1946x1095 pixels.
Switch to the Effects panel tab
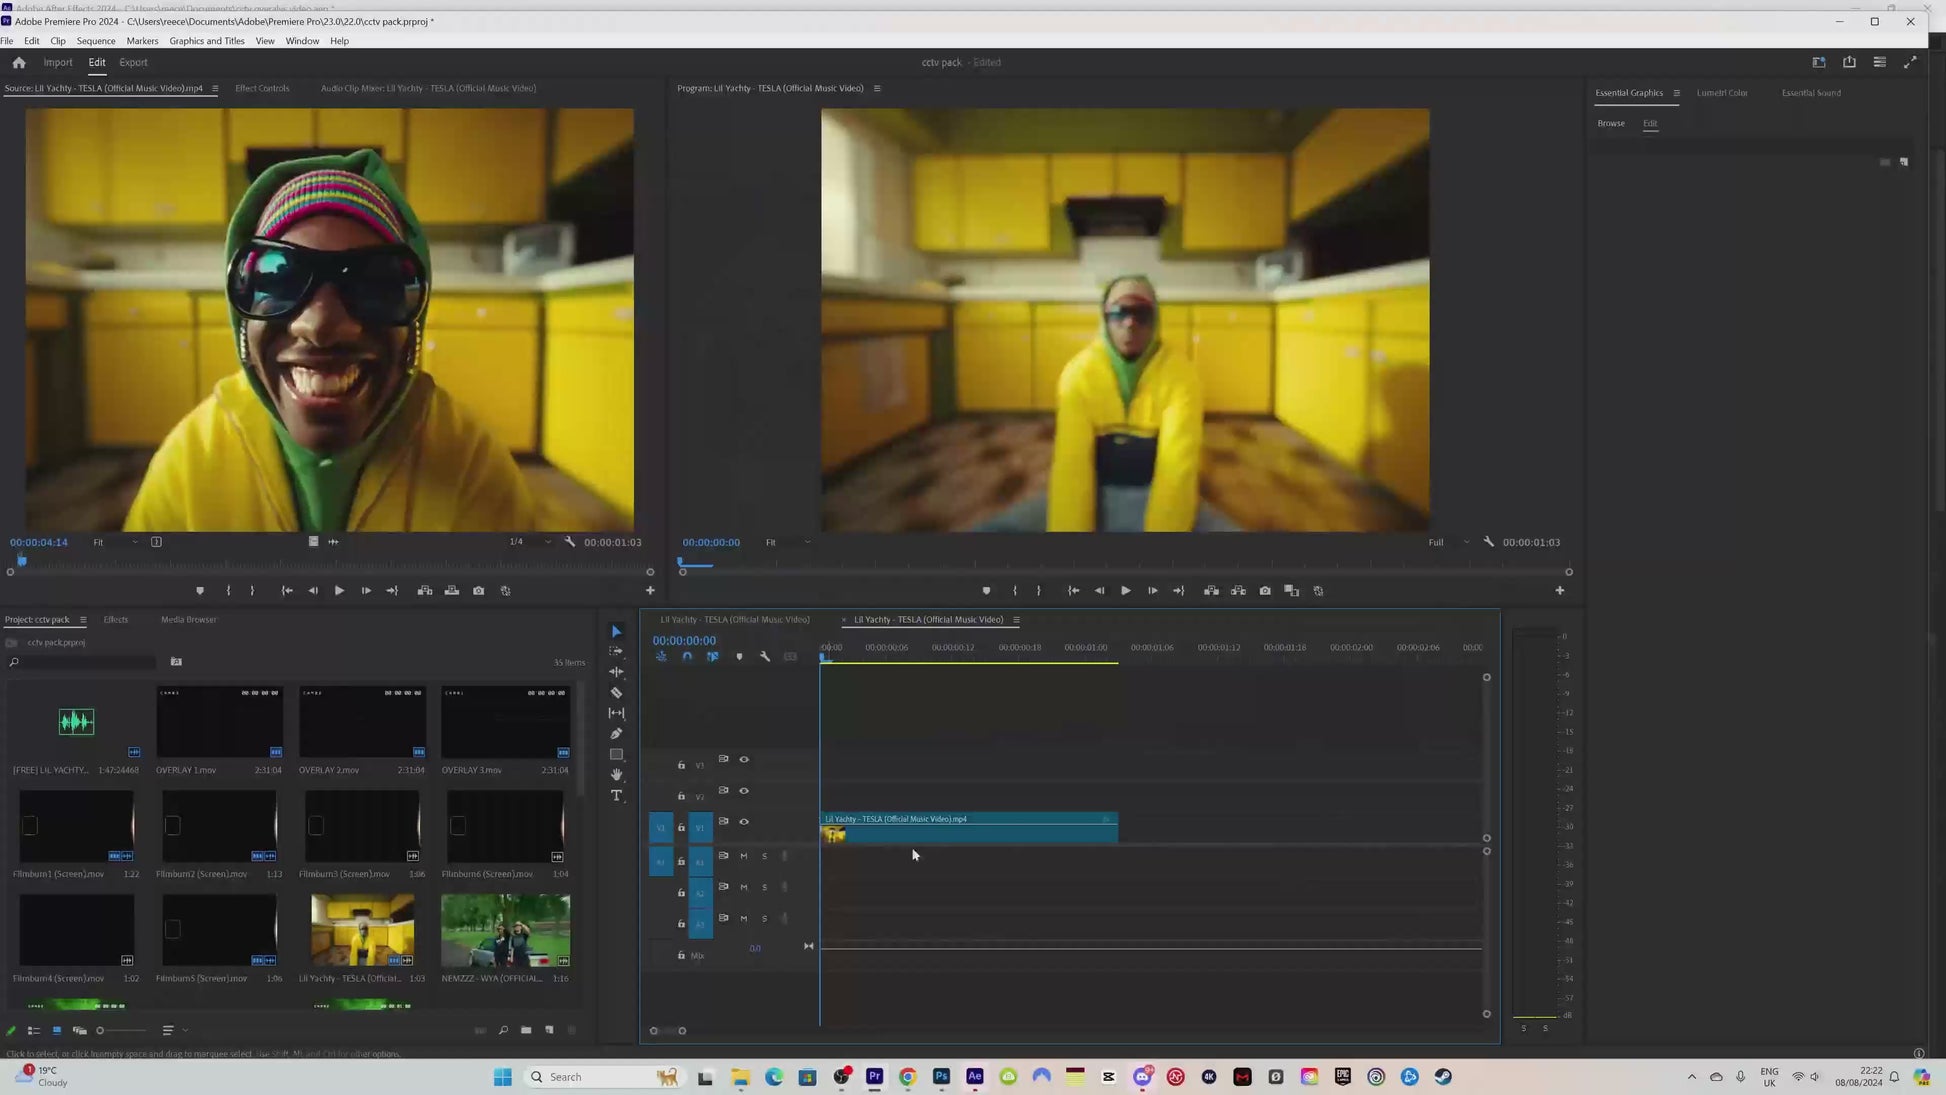coord(116,620)
